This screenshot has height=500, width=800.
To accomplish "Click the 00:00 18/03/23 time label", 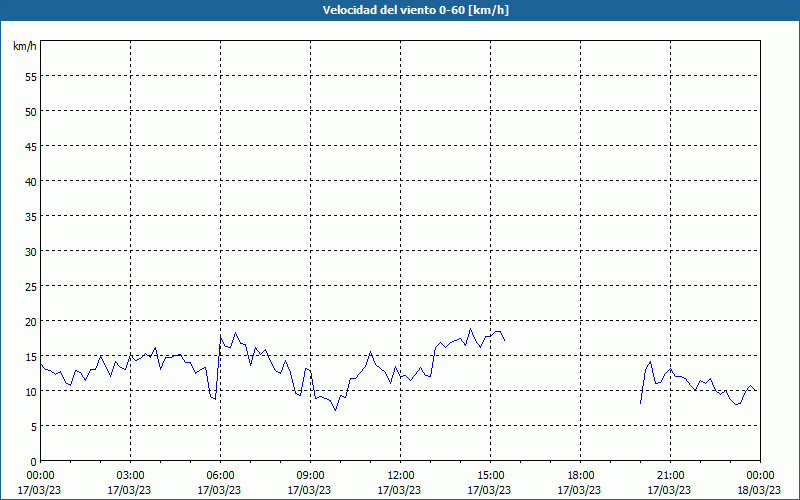I will click(x=760, y=483).
